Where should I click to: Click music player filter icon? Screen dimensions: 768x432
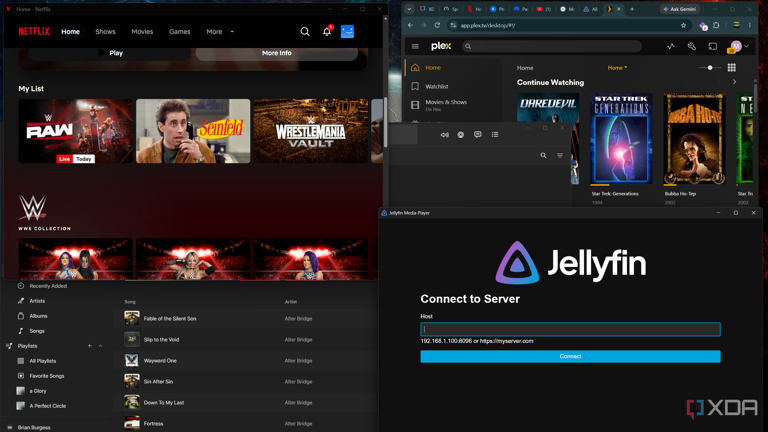tap(560, 155)
